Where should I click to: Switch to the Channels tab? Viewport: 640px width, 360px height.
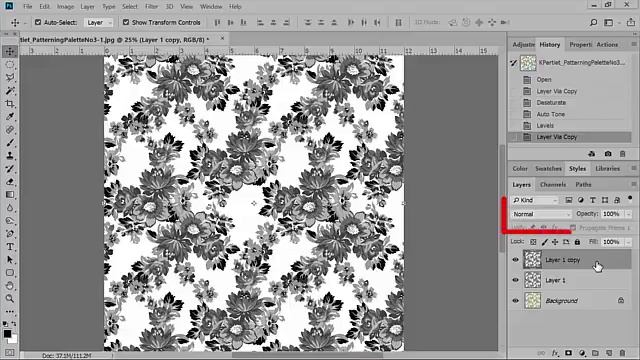[x=553, y=184]
